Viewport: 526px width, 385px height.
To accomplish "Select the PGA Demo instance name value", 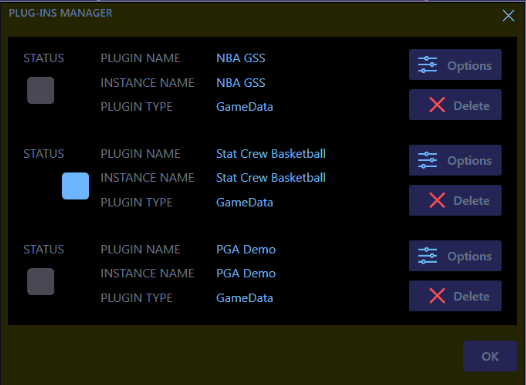I will coord(246,273).
